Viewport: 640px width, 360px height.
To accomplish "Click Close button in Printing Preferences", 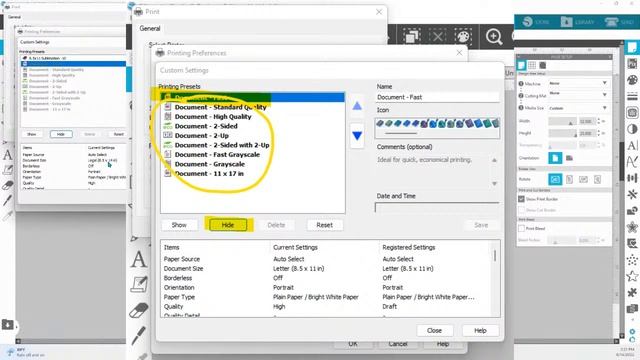I will pos(434,331).
